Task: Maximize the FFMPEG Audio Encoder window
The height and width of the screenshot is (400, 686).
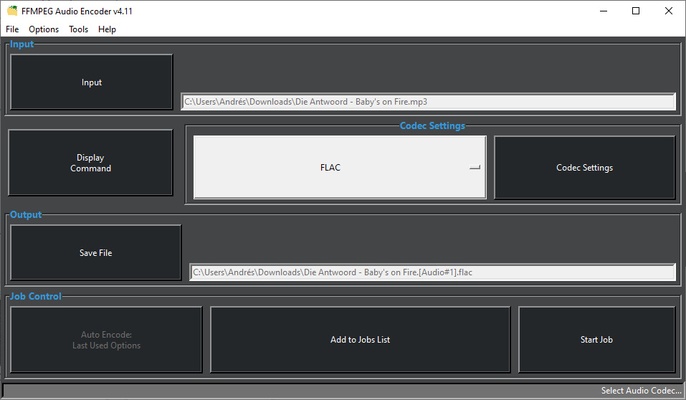Action: pyautogui.click(x=636, y=11)
